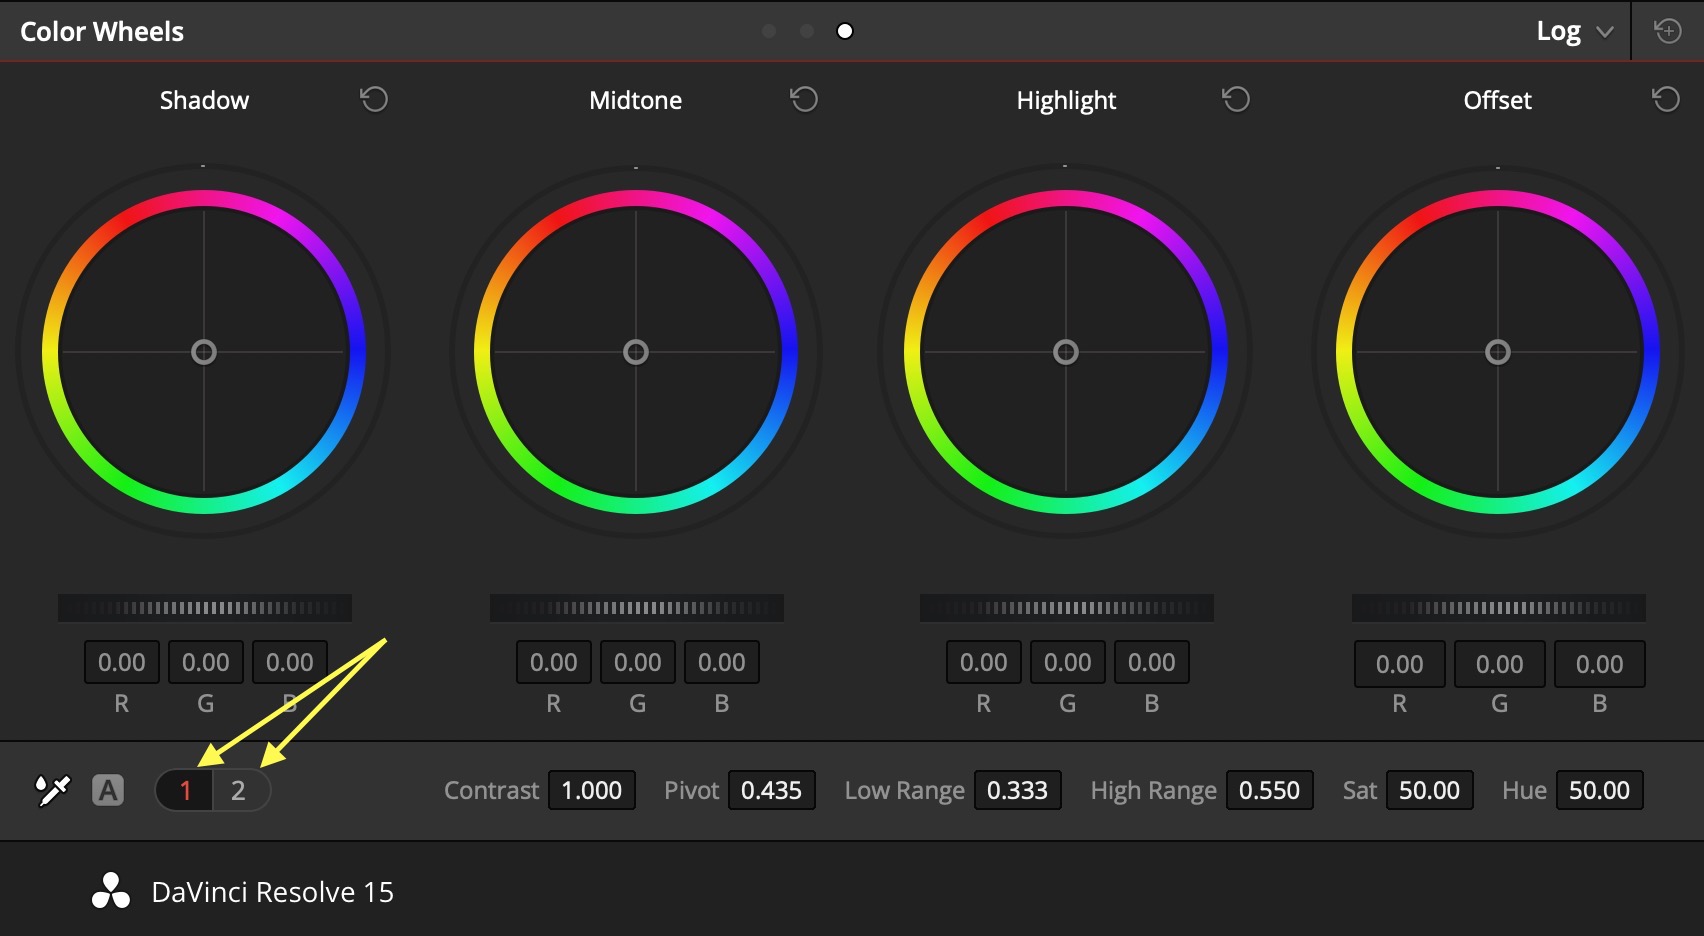Click the first page navigation dot
The height and width of the screenshot is (936, 1704).
point(769,31)
